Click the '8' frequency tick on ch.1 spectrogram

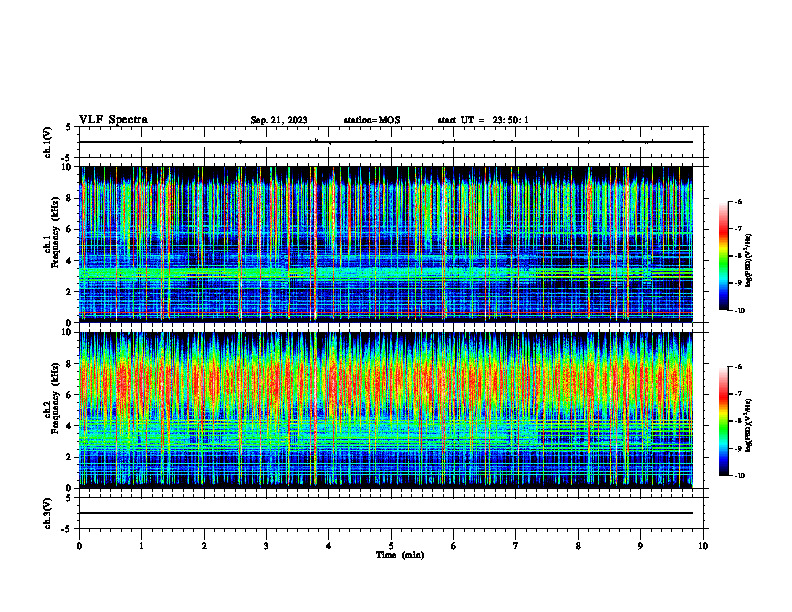click(69, 198)
